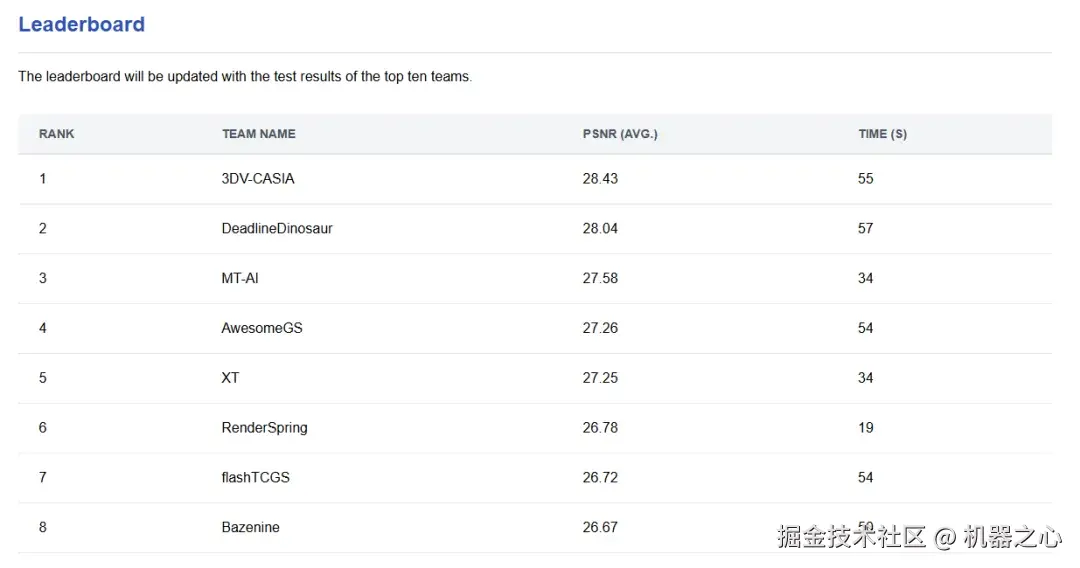Click the RANK column header
Viewport: 1080px width, 568px height.
(x=57, y=134)
